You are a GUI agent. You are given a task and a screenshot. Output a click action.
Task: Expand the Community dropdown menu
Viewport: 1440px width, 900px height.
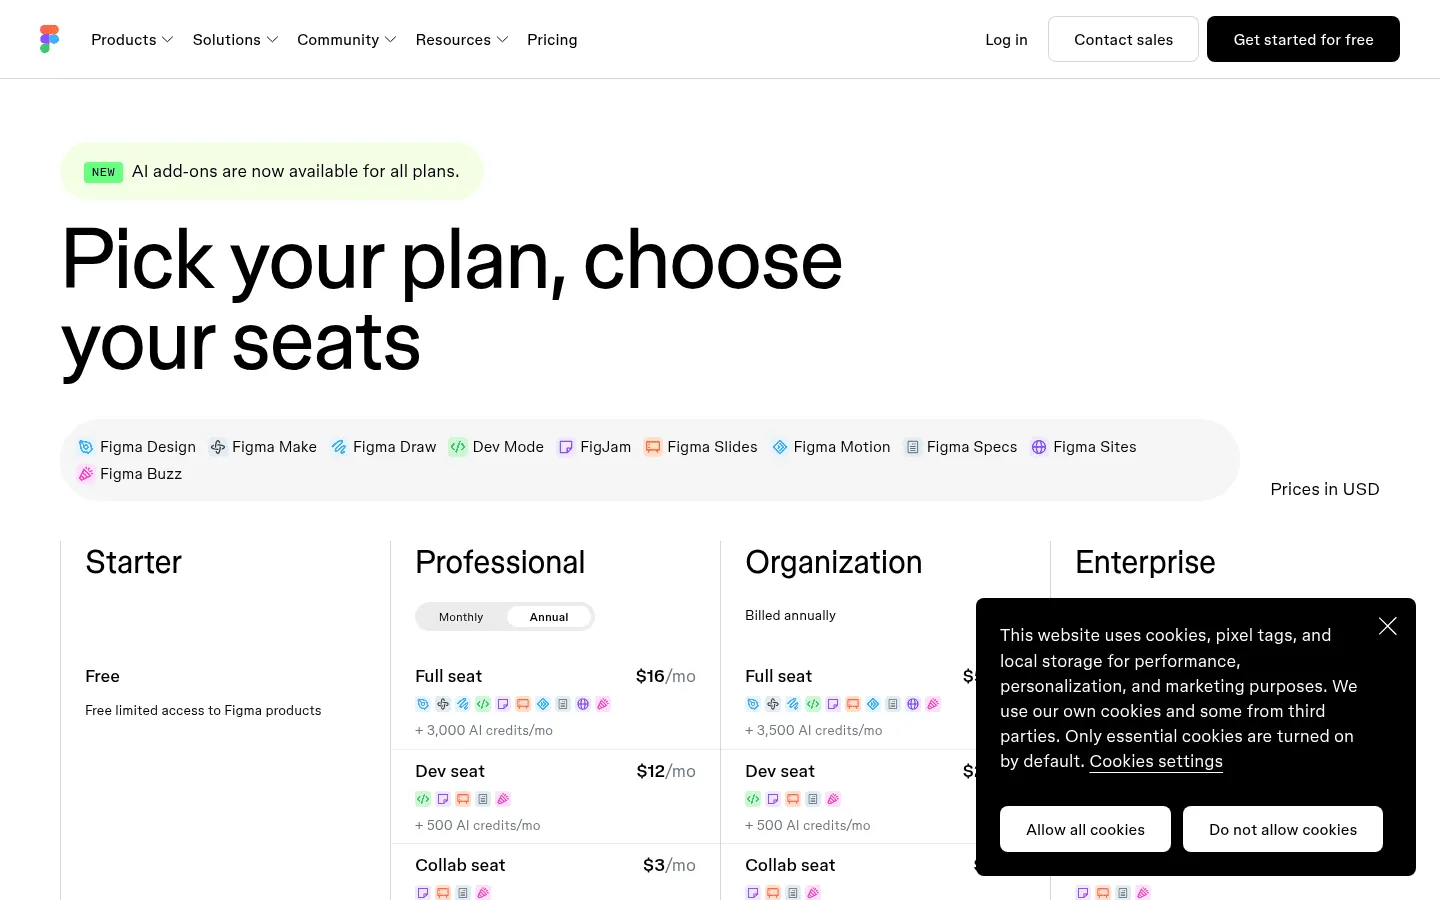point(347,40)
